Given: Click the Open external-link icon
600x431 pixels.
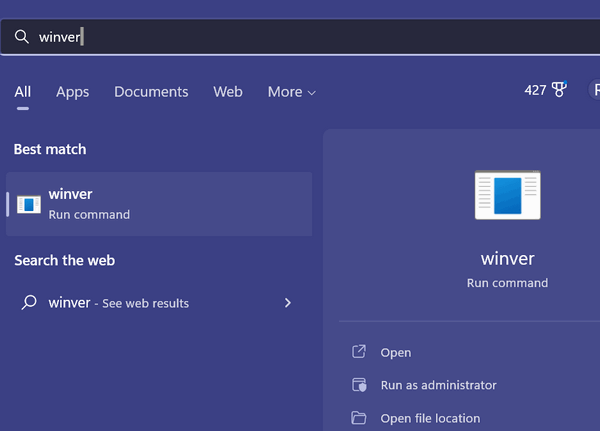Looking at the screenshot, I should (x=359, y=351).
